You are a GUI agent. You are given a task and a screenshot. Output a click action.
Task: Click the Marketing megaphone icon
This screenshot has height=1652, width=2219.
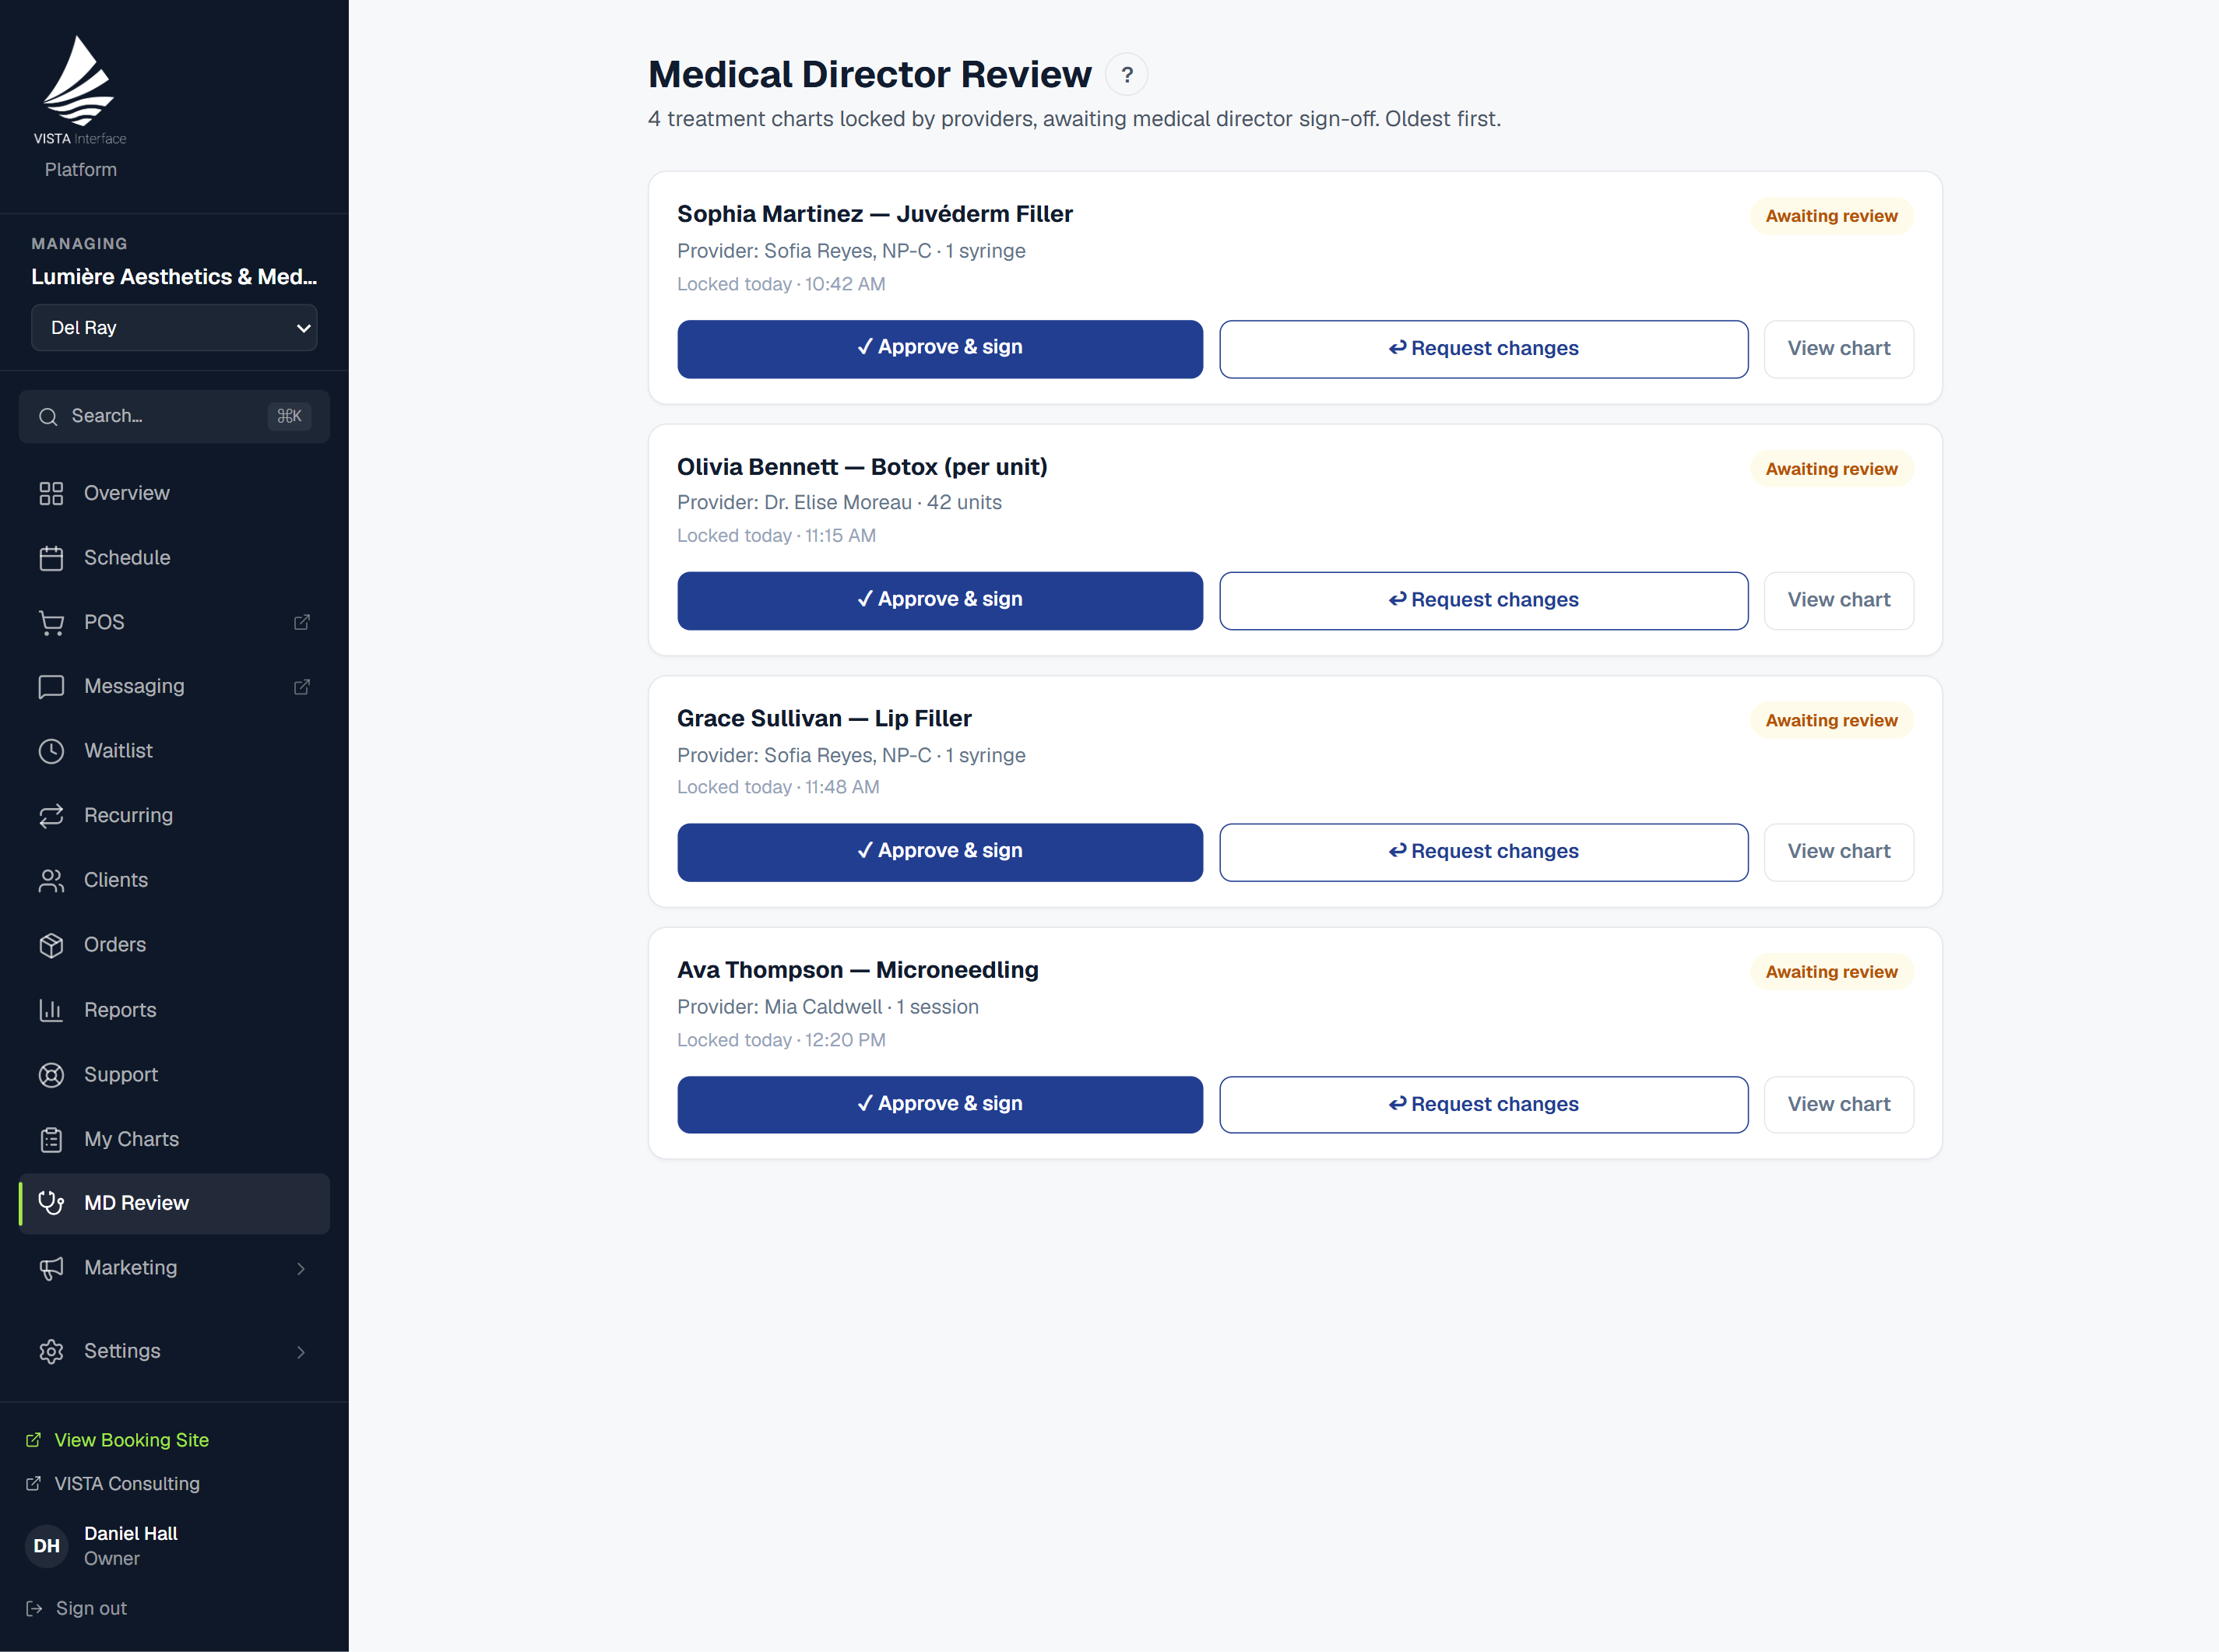click(x=51, y=1268)
